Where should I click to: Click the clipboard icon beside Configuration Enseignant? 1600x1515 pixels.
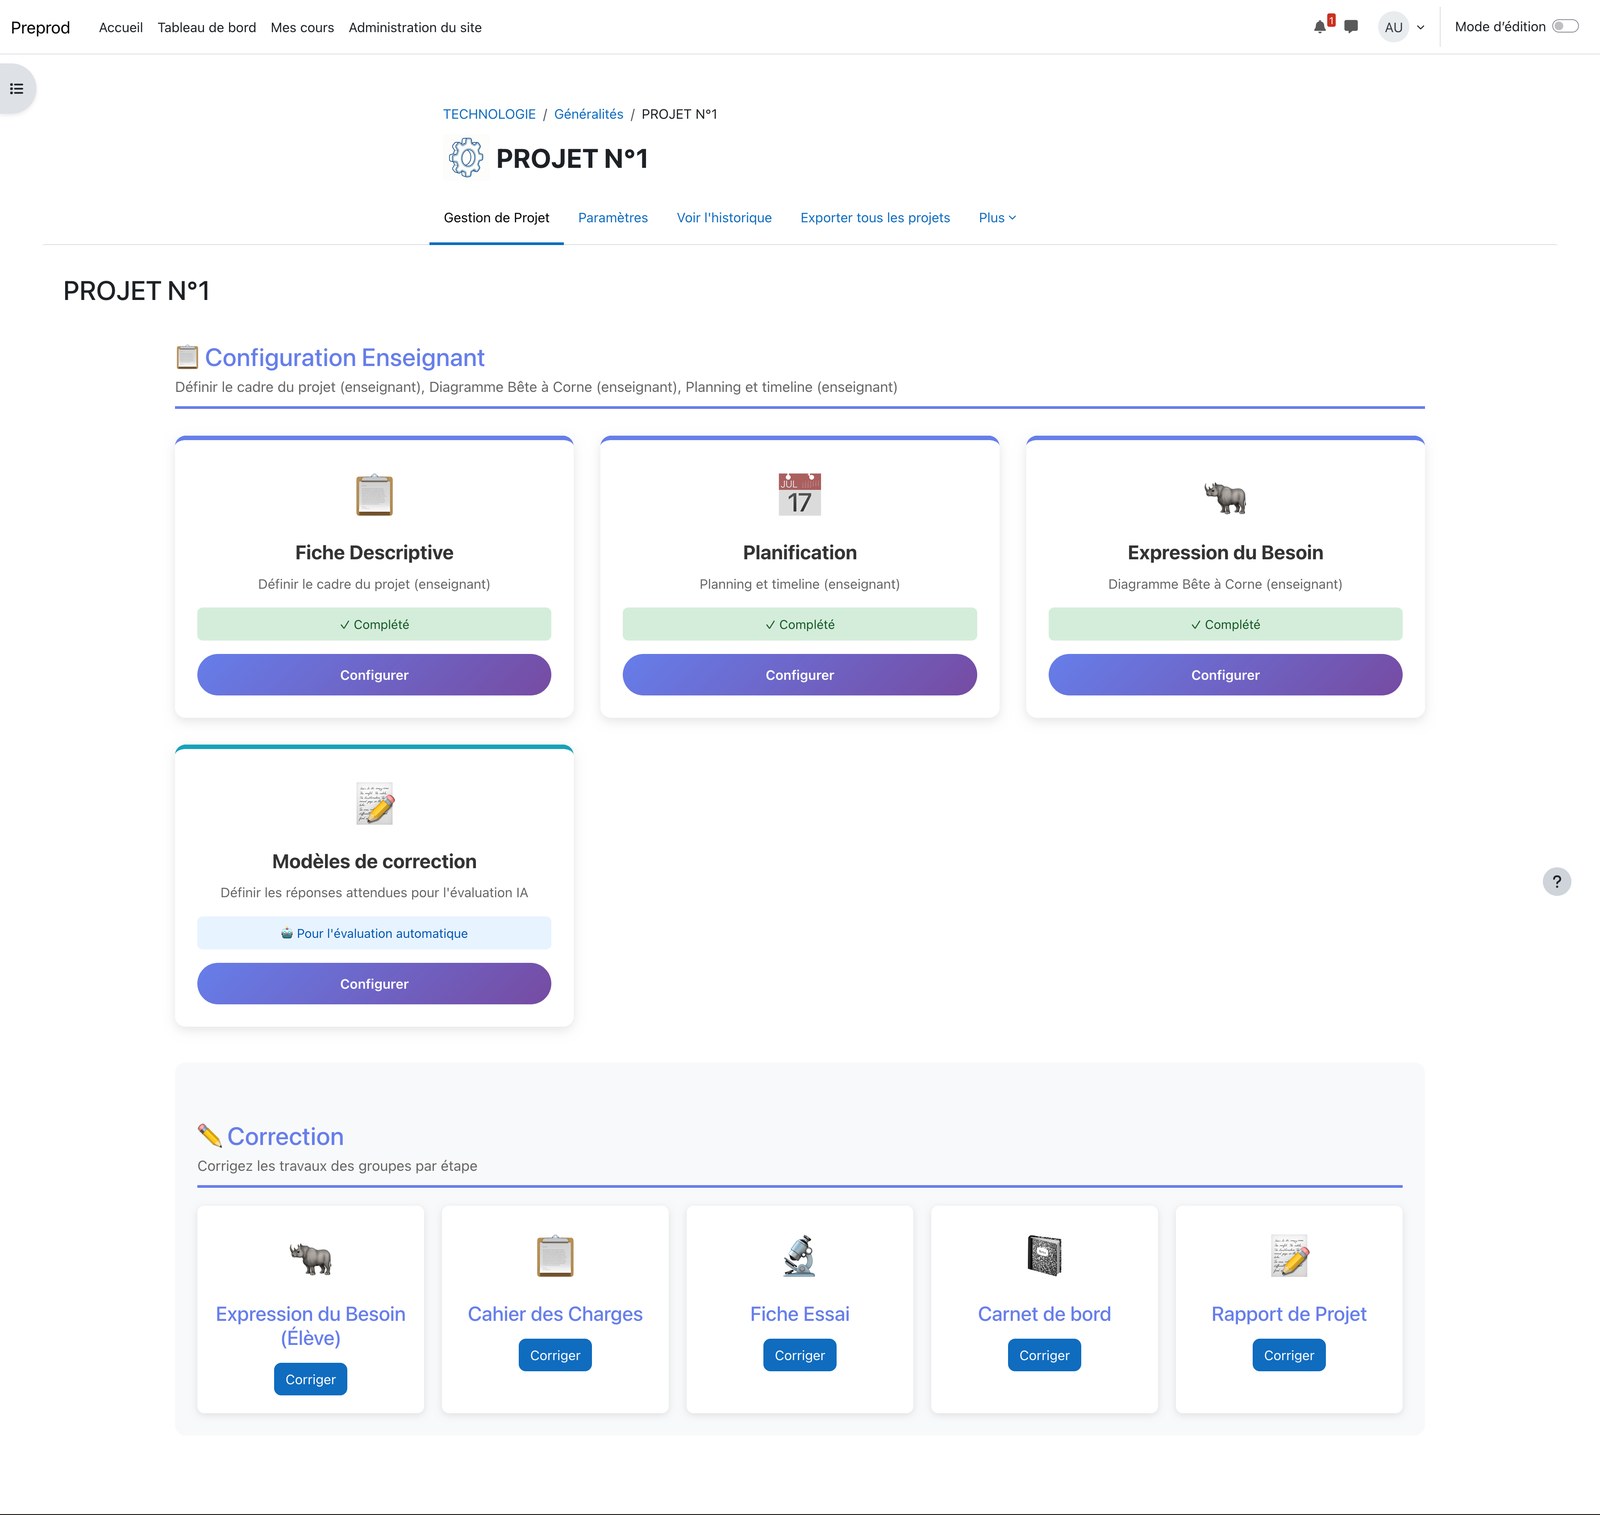(187, 357)
